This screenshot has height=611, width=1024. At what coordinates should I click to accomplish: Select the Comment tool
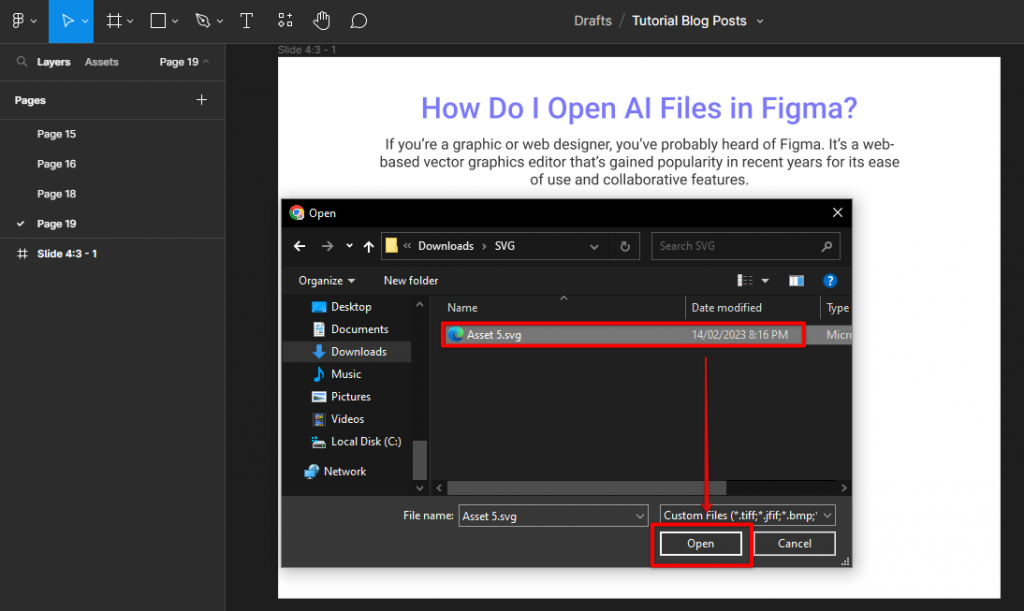359,21
